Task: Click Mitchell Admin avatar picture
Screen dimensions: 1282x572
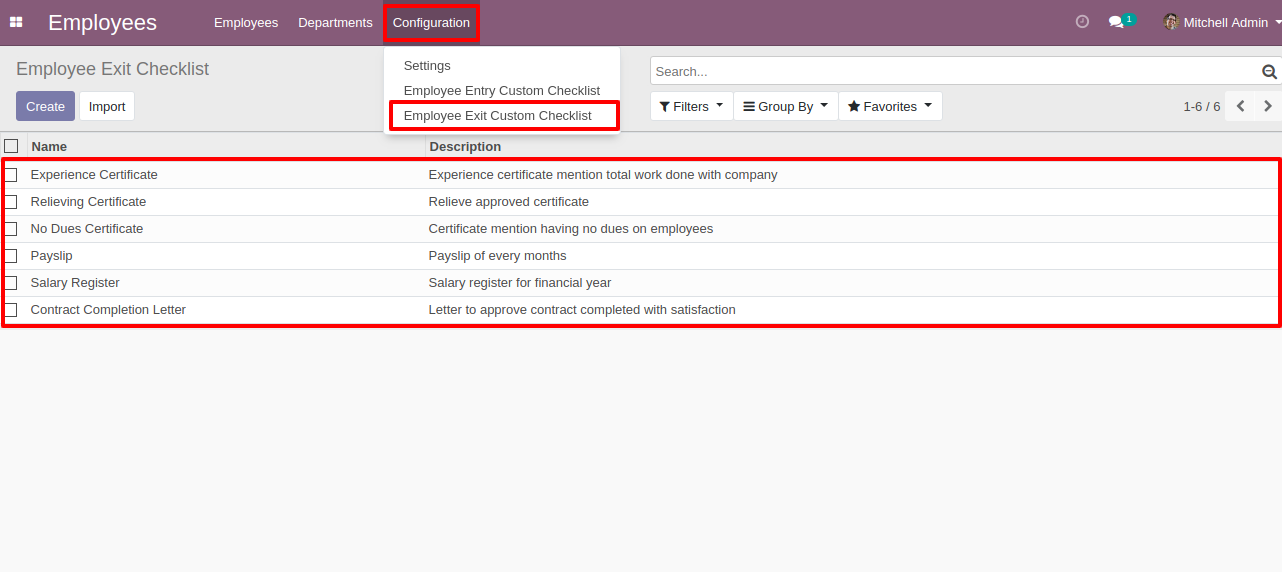Action: (1171, 22)
